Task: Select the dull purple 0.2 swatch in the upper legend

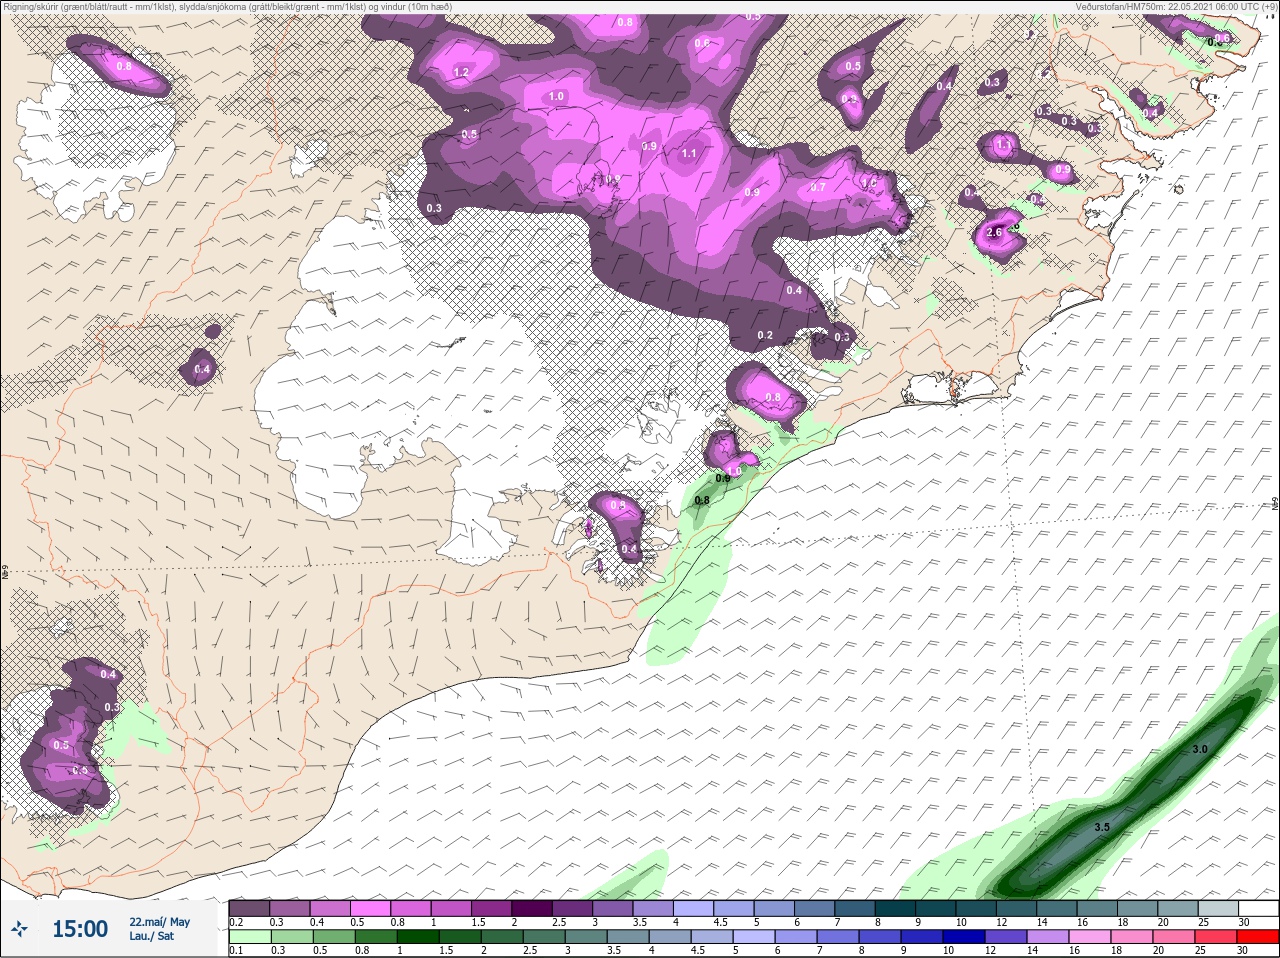Action: pos(249,908)
